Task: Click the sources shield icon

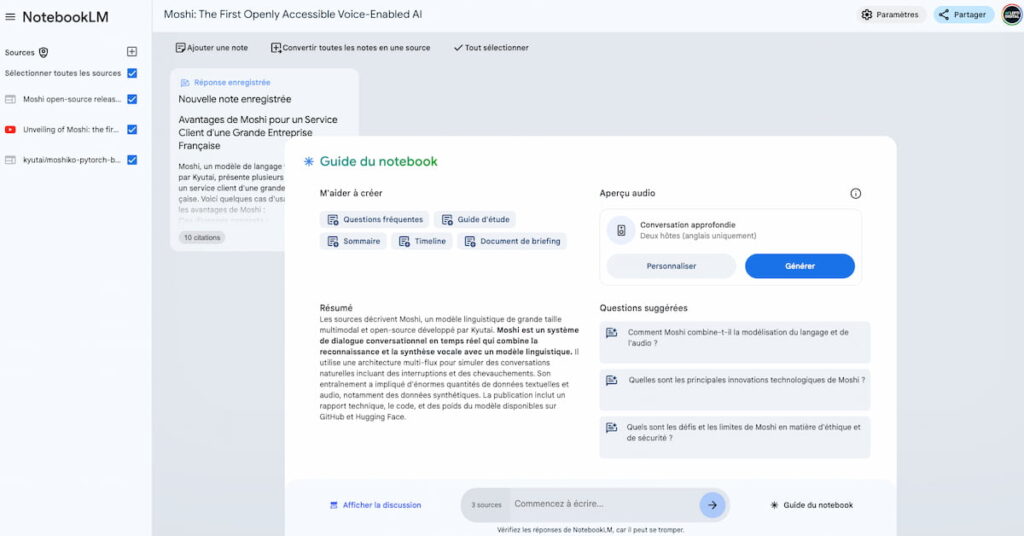Action: pos(43,52)
